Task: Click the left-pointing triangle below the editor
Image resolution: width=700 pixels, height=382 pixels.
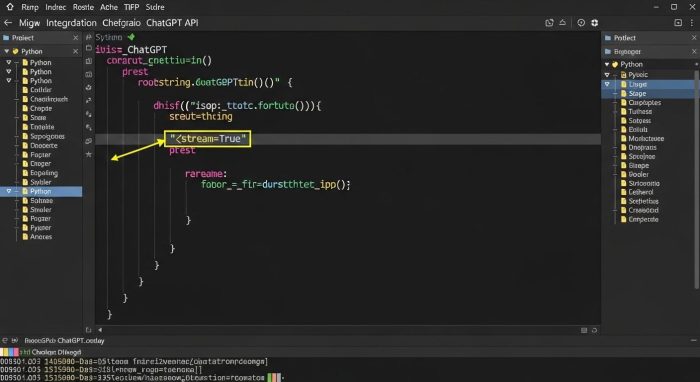Action: pyautogui.click(x=100, y=330)
